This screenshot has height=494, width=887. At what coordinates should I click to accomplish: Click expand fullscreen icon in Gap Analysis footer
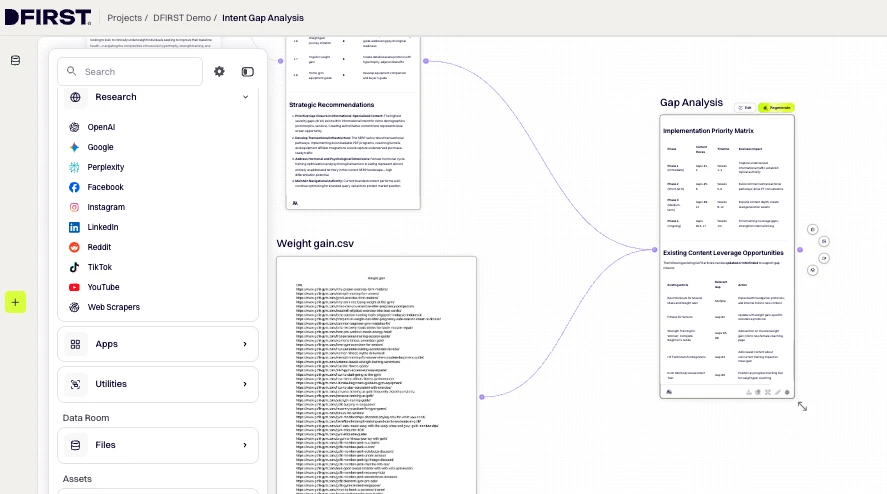pyautogui.click(x=768, y=392)
